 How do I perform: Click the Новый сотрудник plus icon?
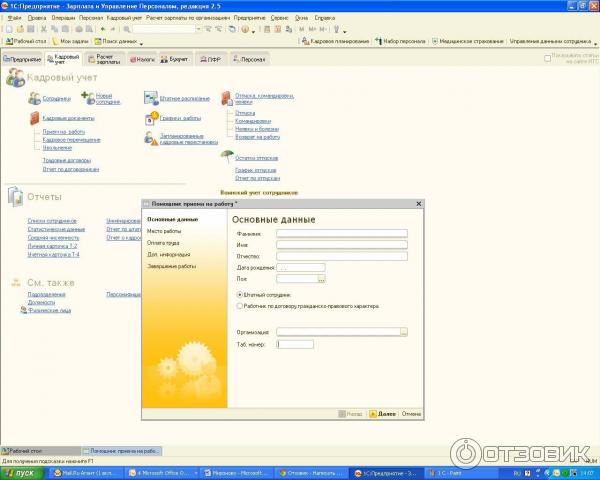(x=87, y=97)
